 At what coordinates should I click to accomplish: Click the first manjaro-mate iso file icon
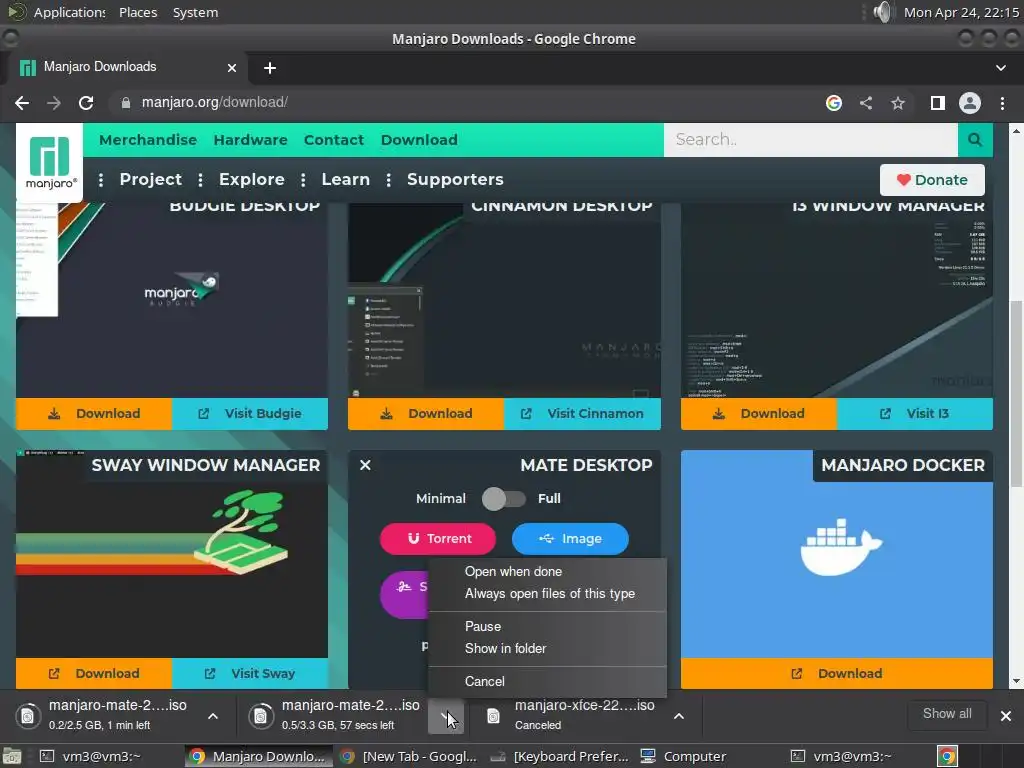[x=27, y=716]
